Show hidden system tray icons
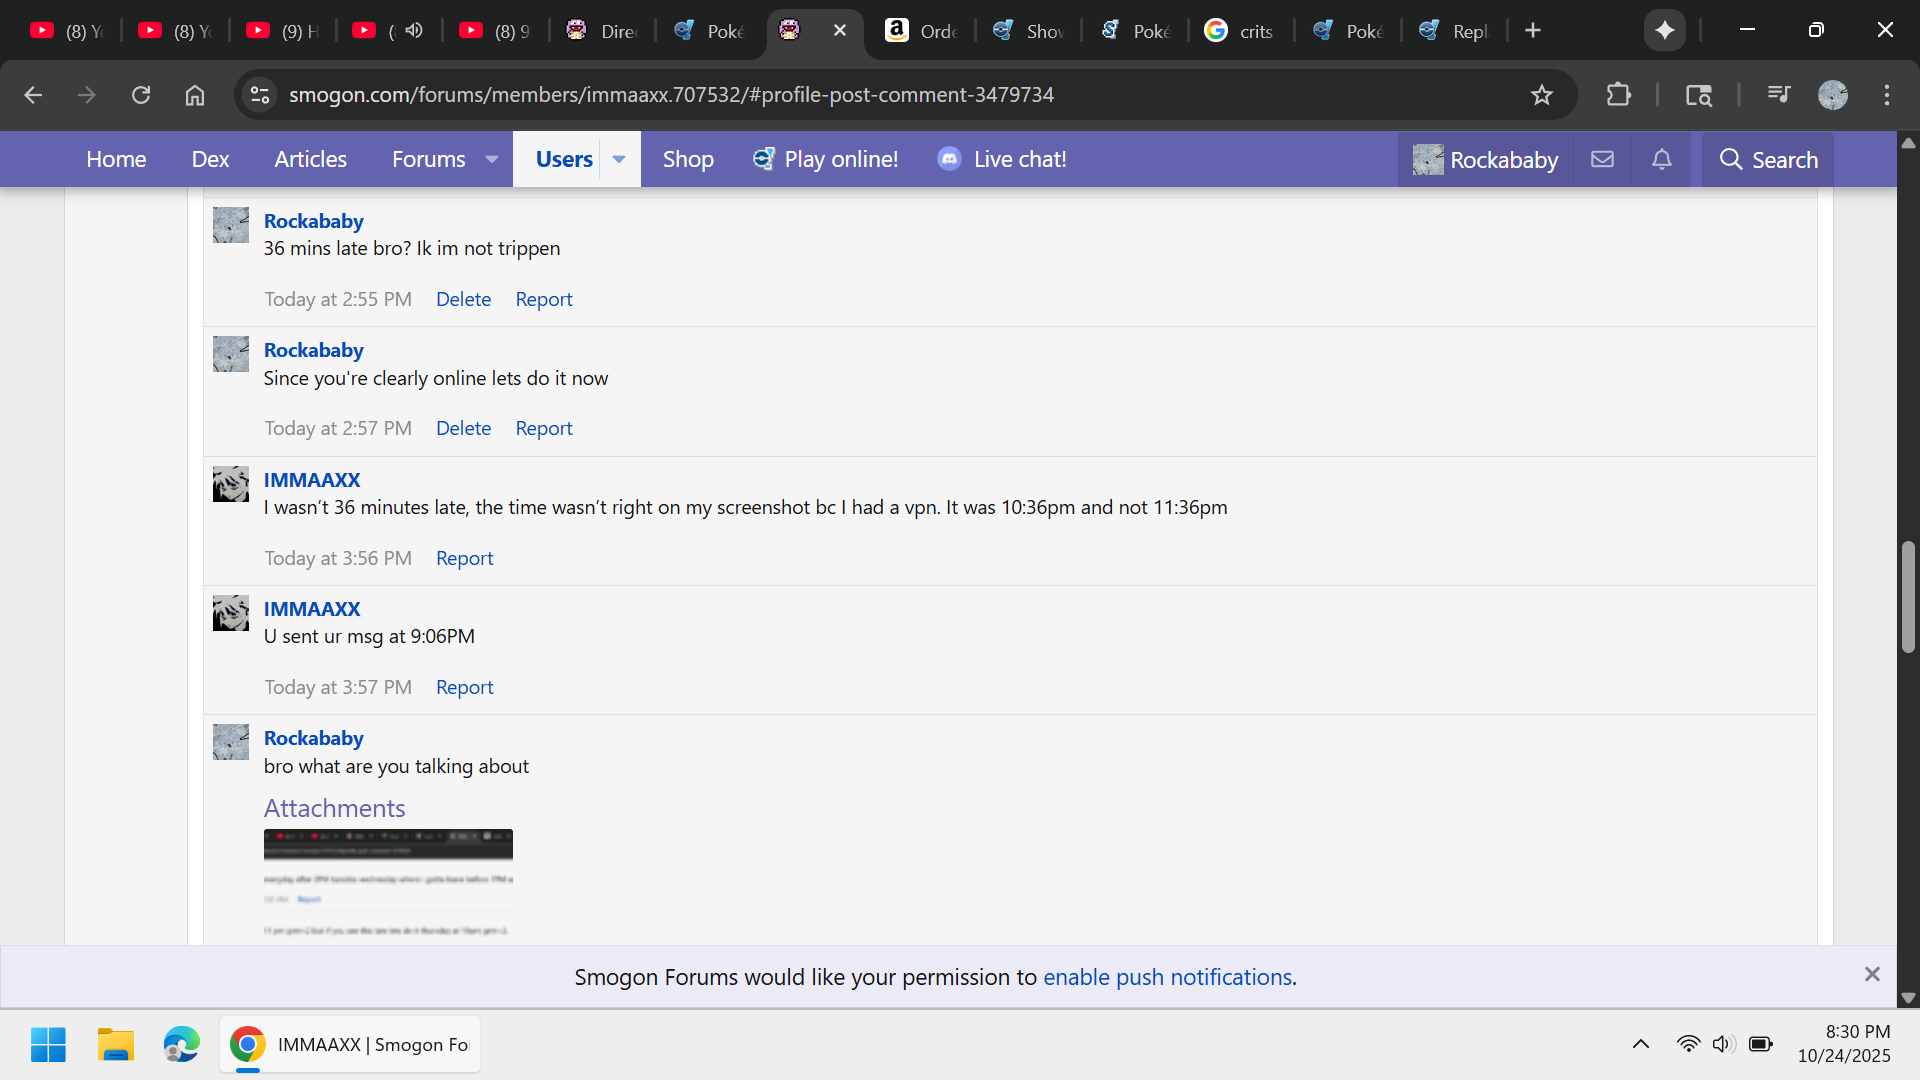 (x=1640, y=1044)
